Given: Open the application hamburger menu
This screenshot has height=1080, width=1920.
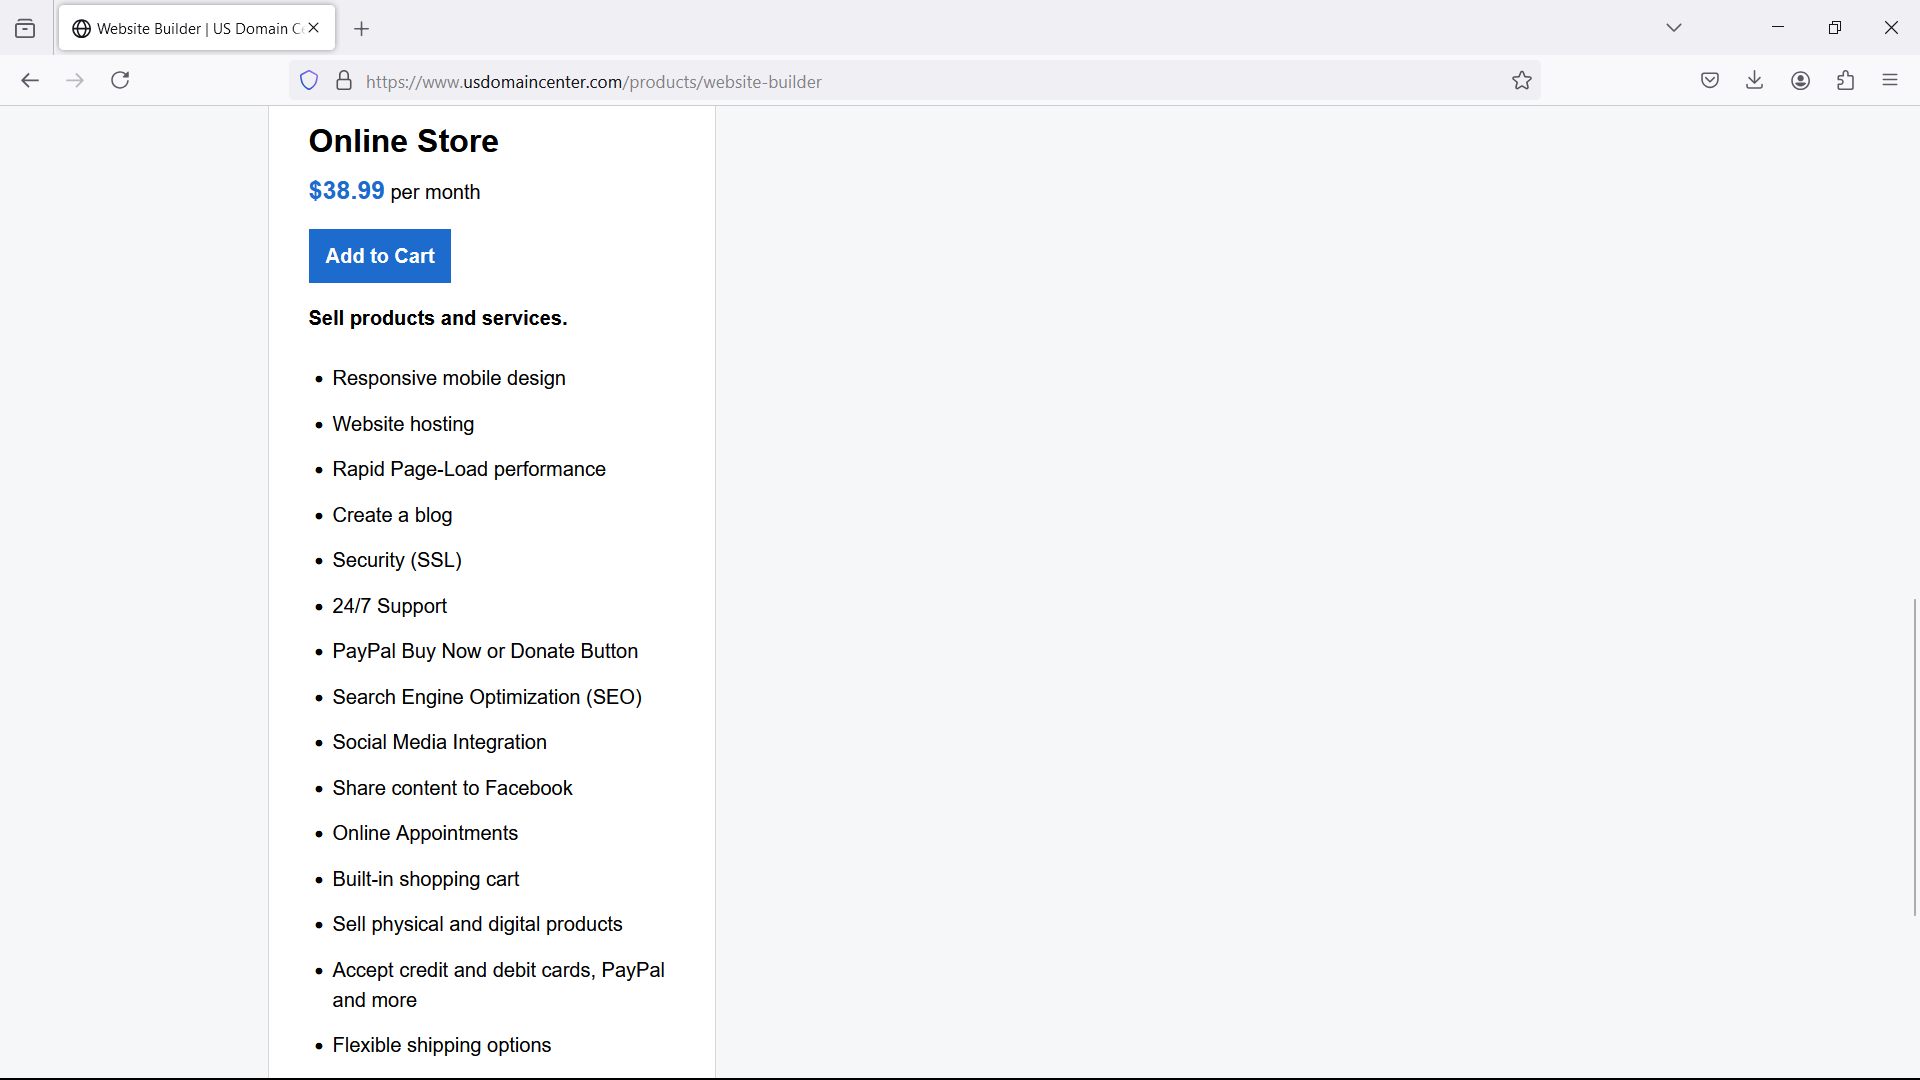Looking at the screenshot, I should [1889, 81].
